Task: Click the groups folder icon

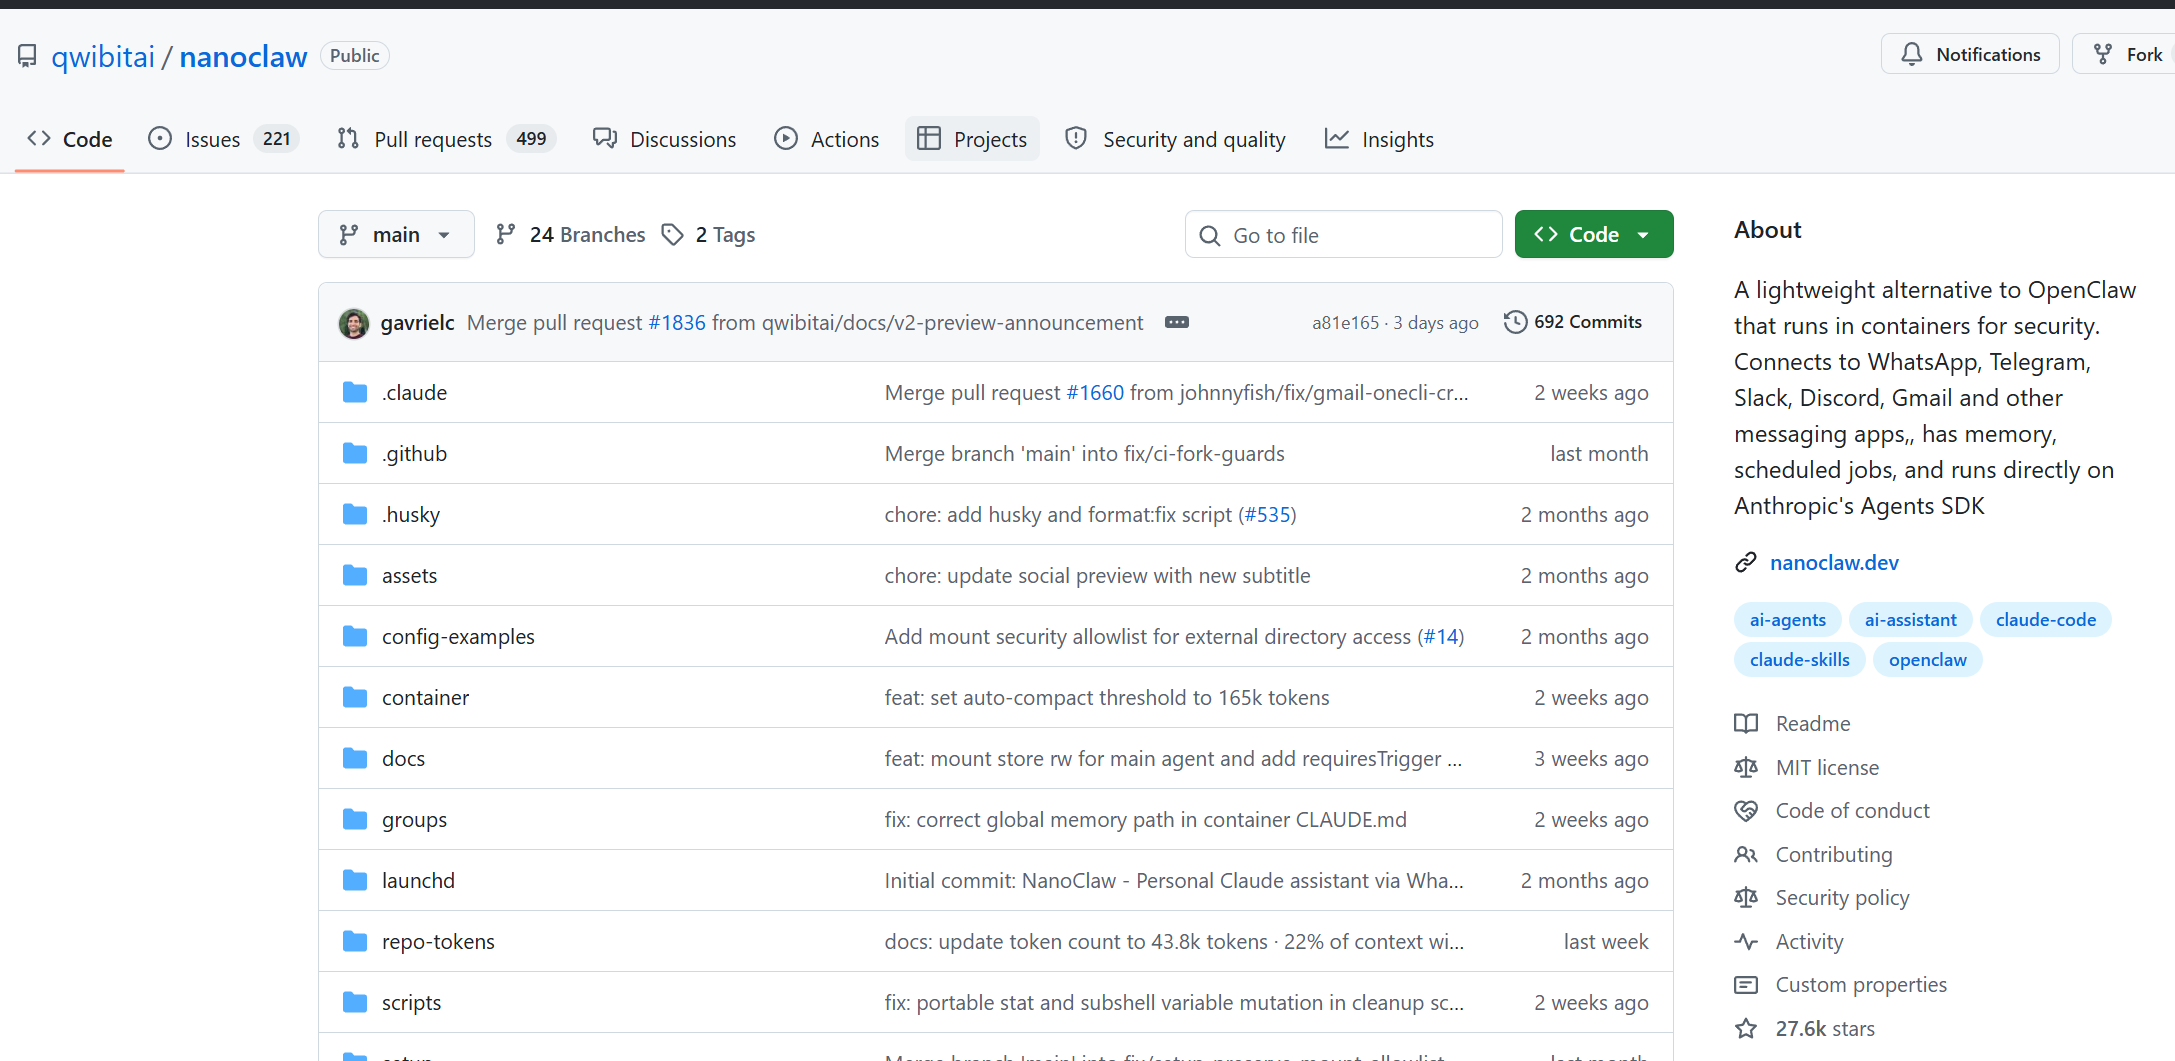Action: coord(355,819)
